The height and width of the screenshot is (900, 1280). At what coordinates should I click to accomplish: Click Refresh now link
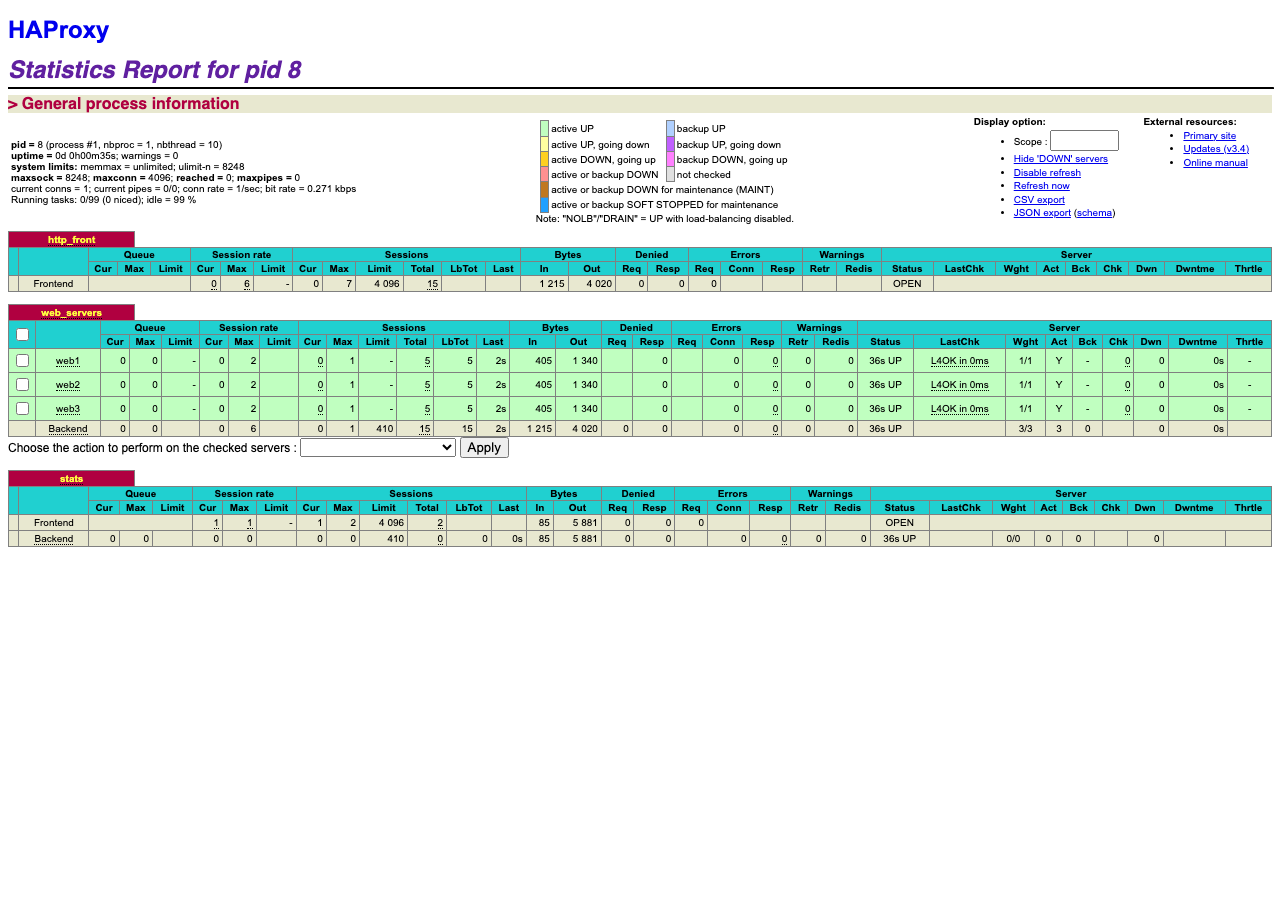1041,186
